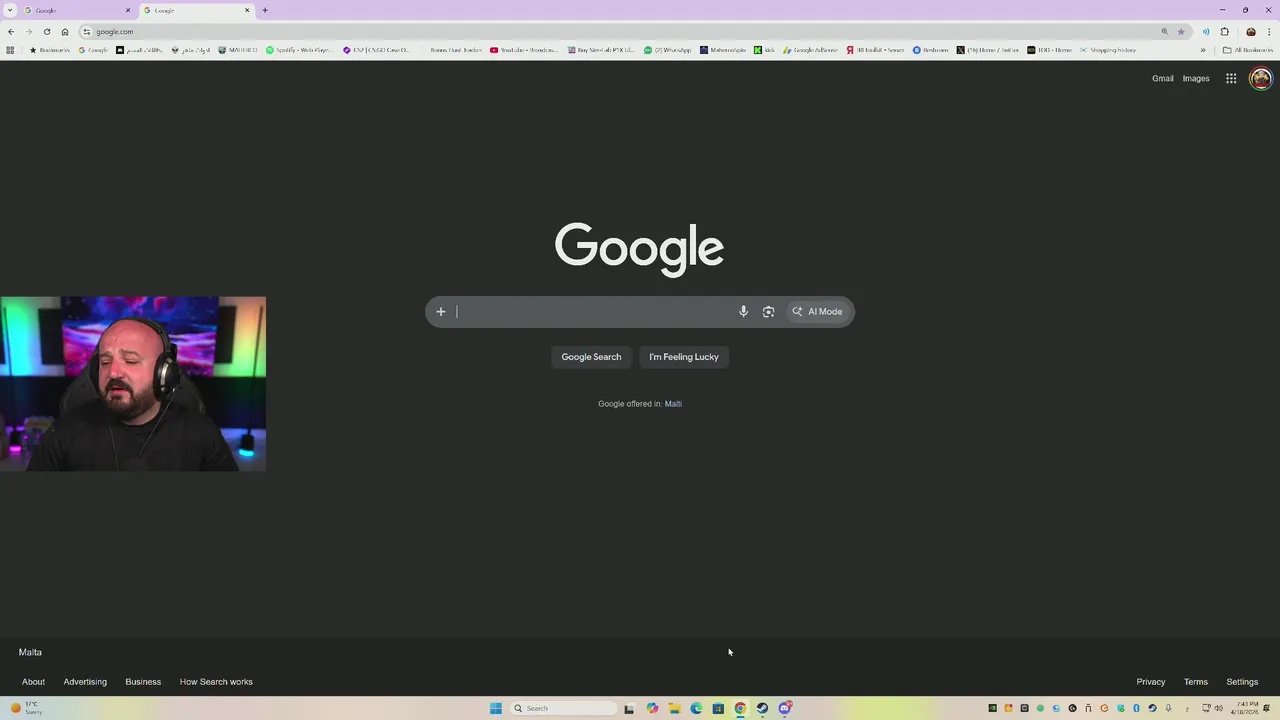Click the taskbar Search box
Screen dimensions: 1280x720
click(564, 708)
